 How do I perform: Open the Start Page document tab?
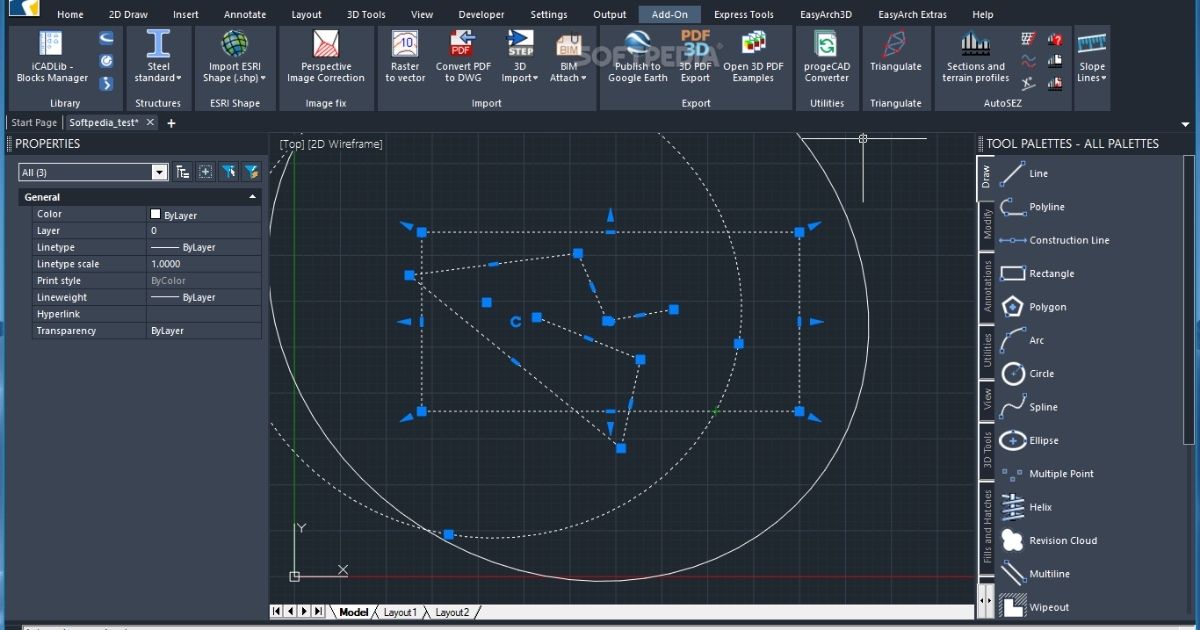tap(34, 122)
